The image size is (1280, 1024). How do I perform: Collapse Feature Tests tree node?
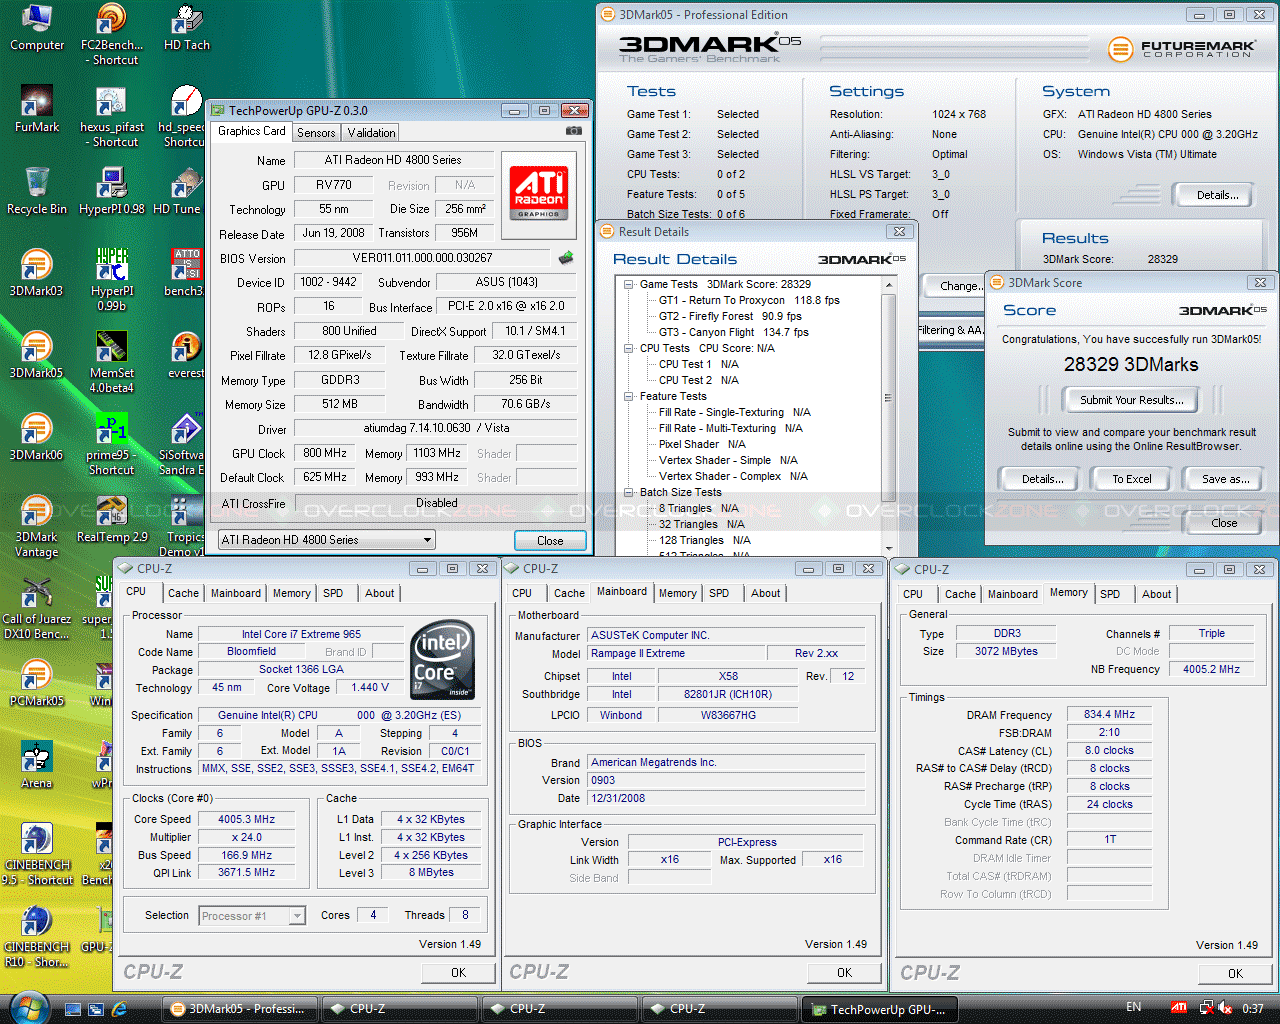coord(629,396)
